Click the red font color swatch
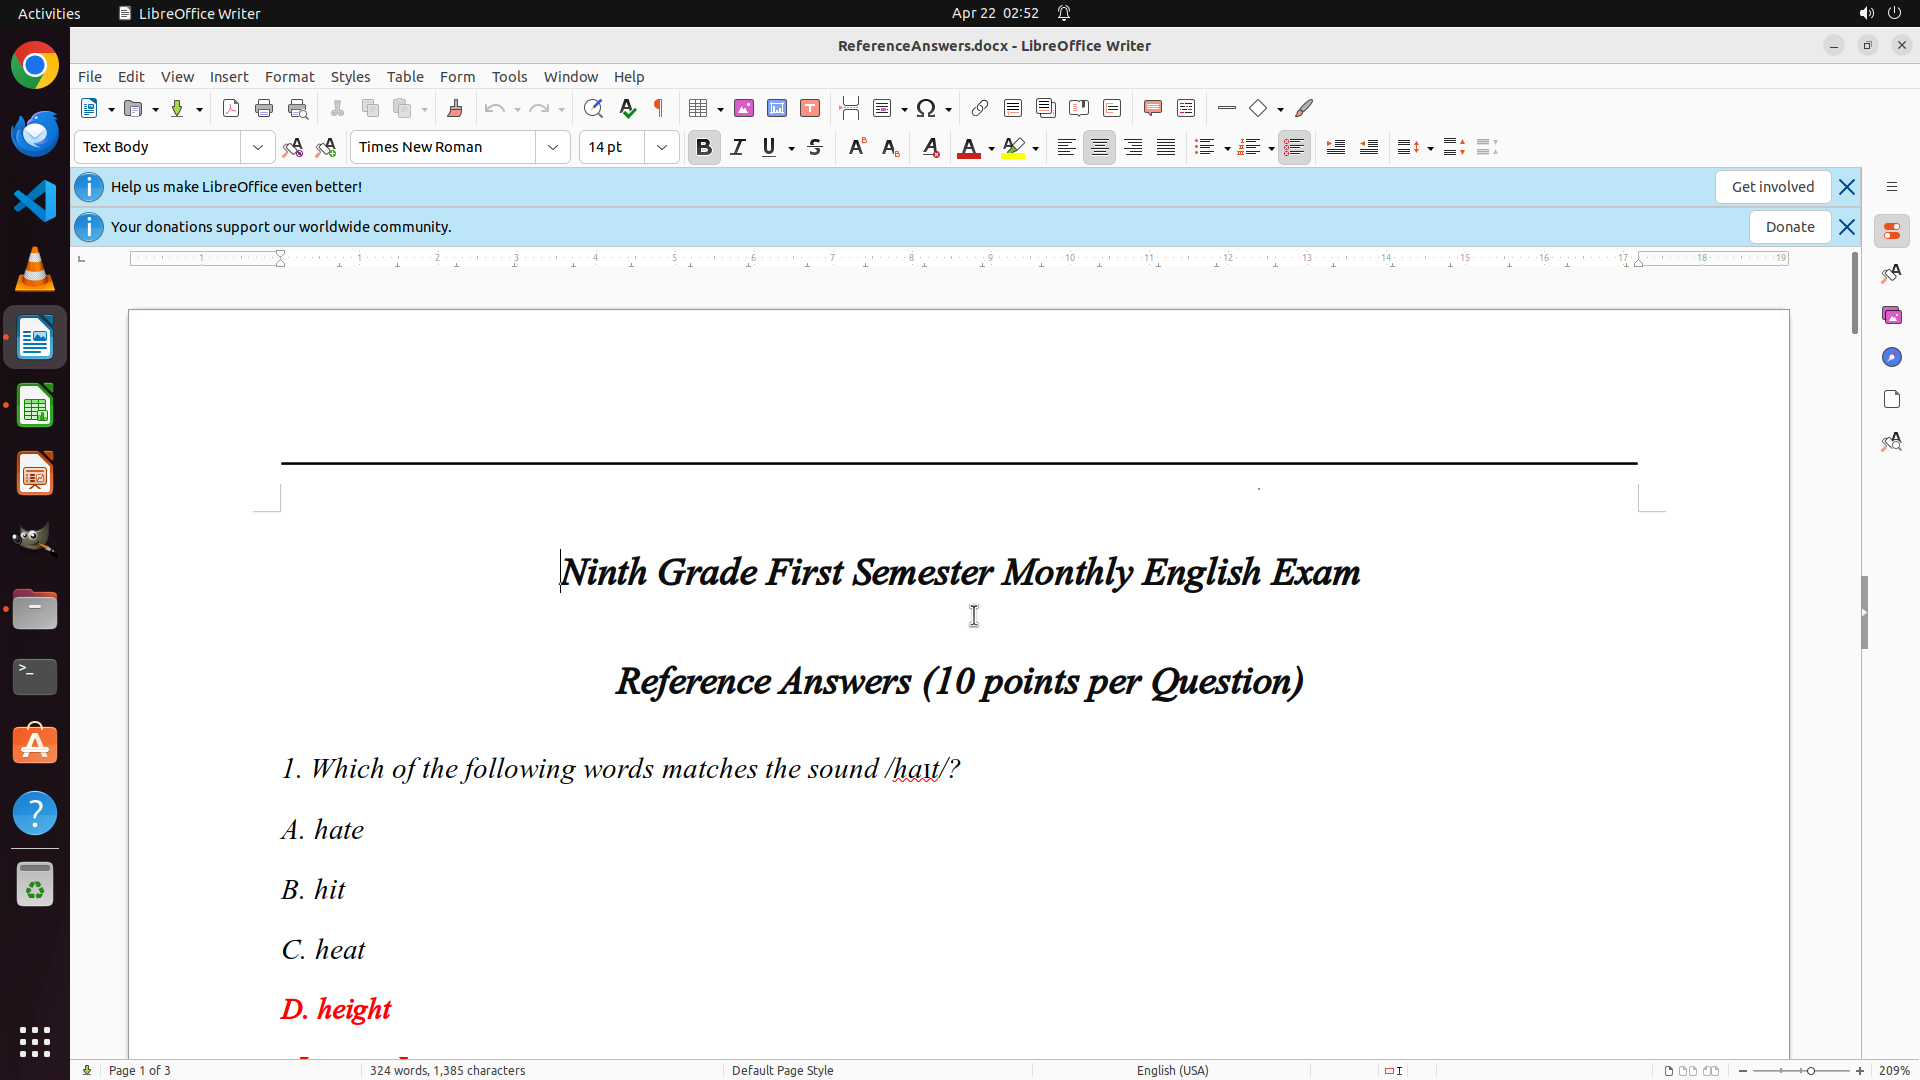1920x1080 pixels. (x=968, y=148)
